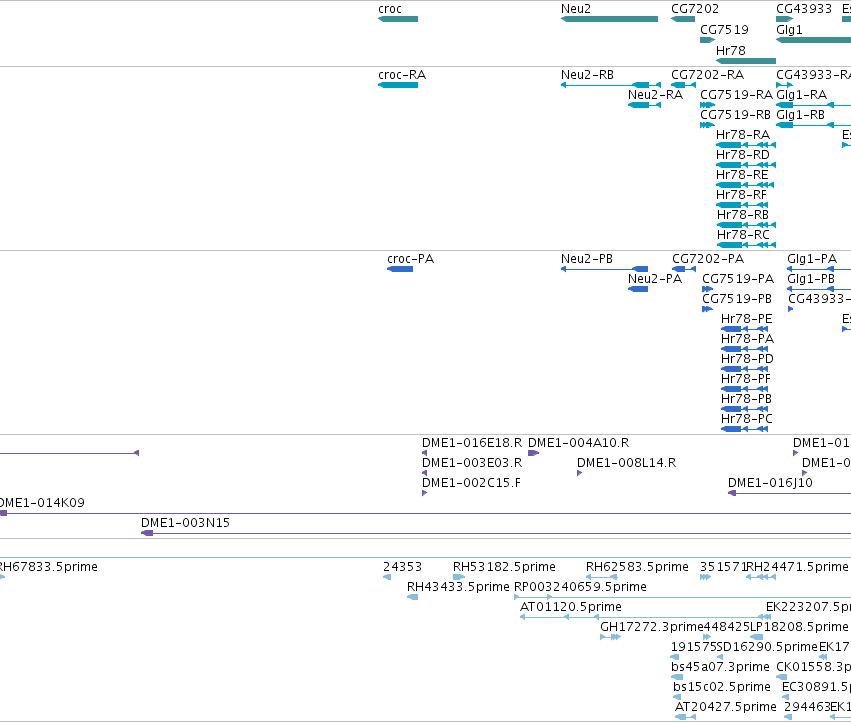Click the Glg1-PA protein feature
Image resolution: width=851 pixels, height=722 pixels.
[x=819, y=269]
